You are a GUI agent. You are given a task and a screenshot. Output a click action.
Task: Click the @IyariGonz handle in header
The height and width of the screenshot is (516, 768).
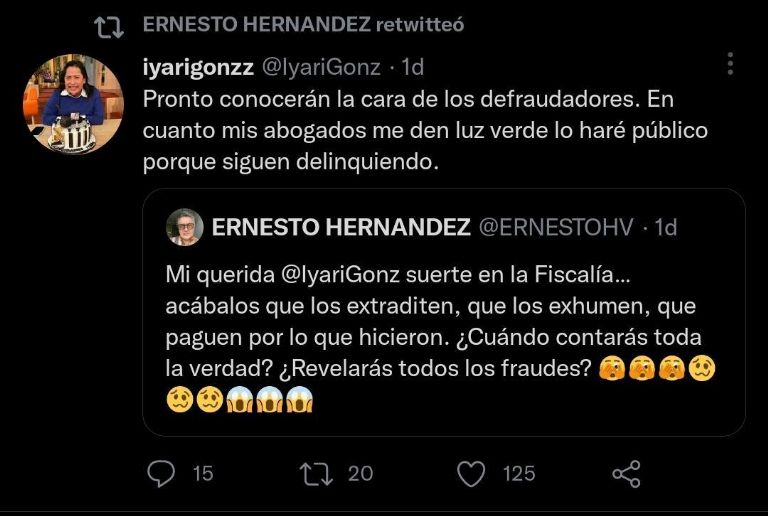pyautogui.click(x=321, y=67)
